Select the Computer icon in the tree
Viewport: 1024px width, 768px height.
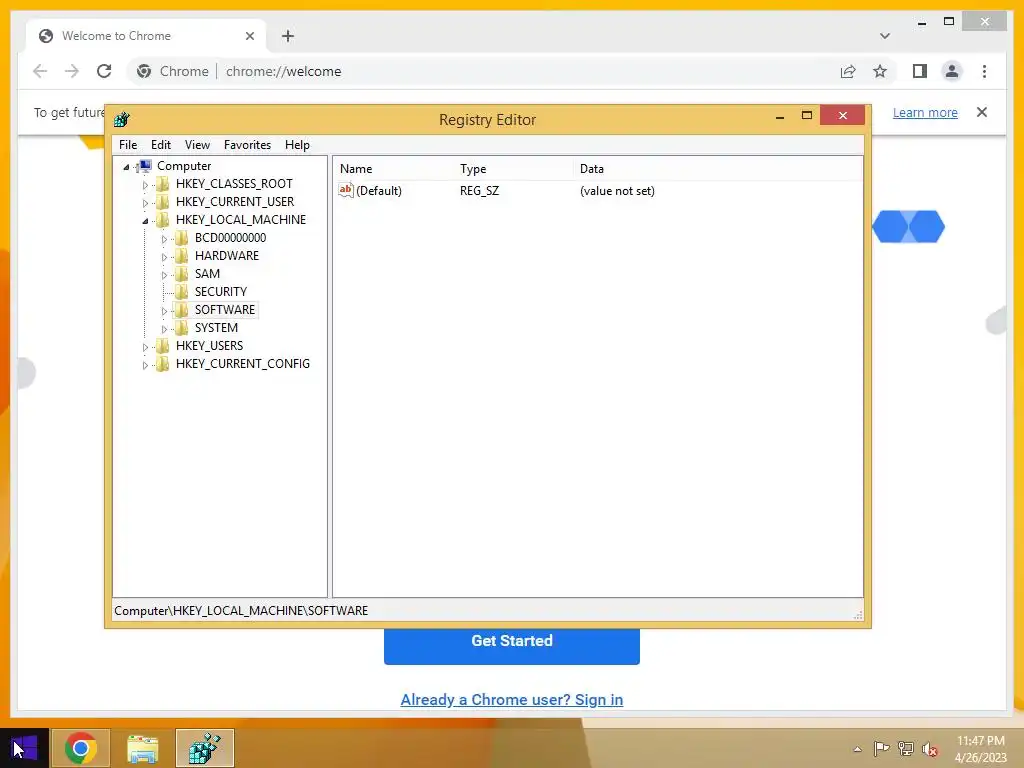(x=145, y=166)
